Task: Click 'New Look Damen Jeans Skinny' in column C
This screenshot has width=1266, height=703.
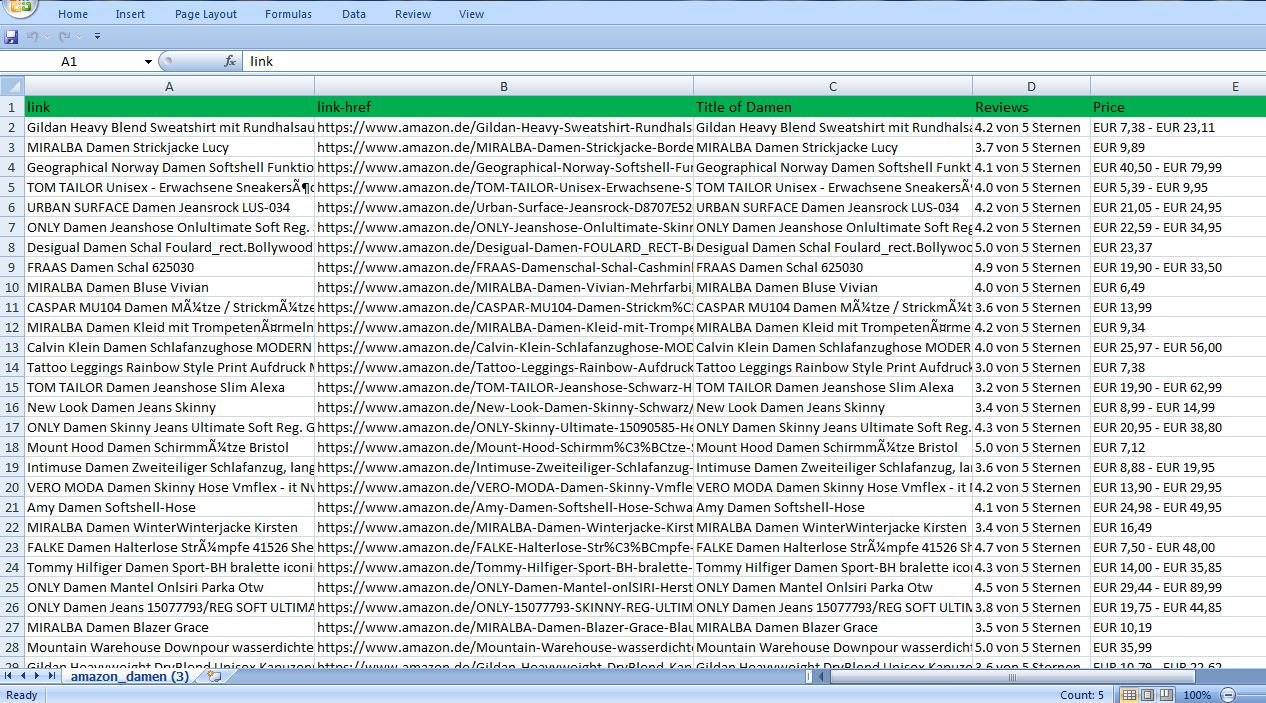Action: pyautogui.click(x=833, y=407)
